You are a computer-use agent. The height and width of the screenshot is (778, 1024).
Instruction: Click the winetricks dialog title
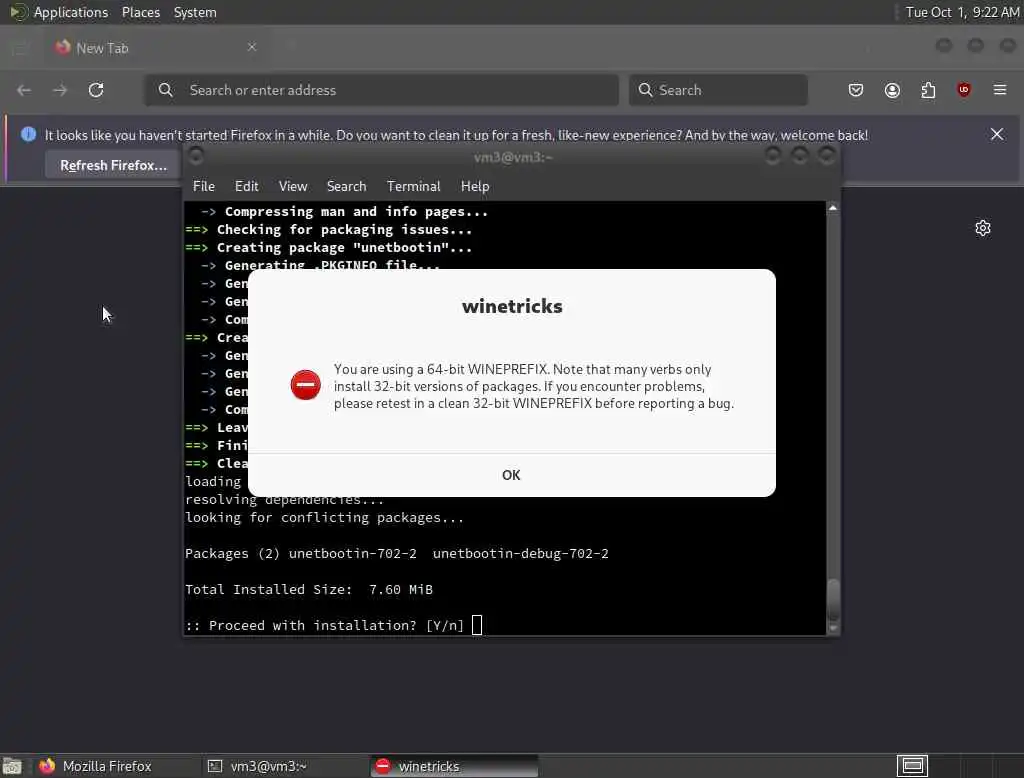pyautogui.click(x=512, y=306)
